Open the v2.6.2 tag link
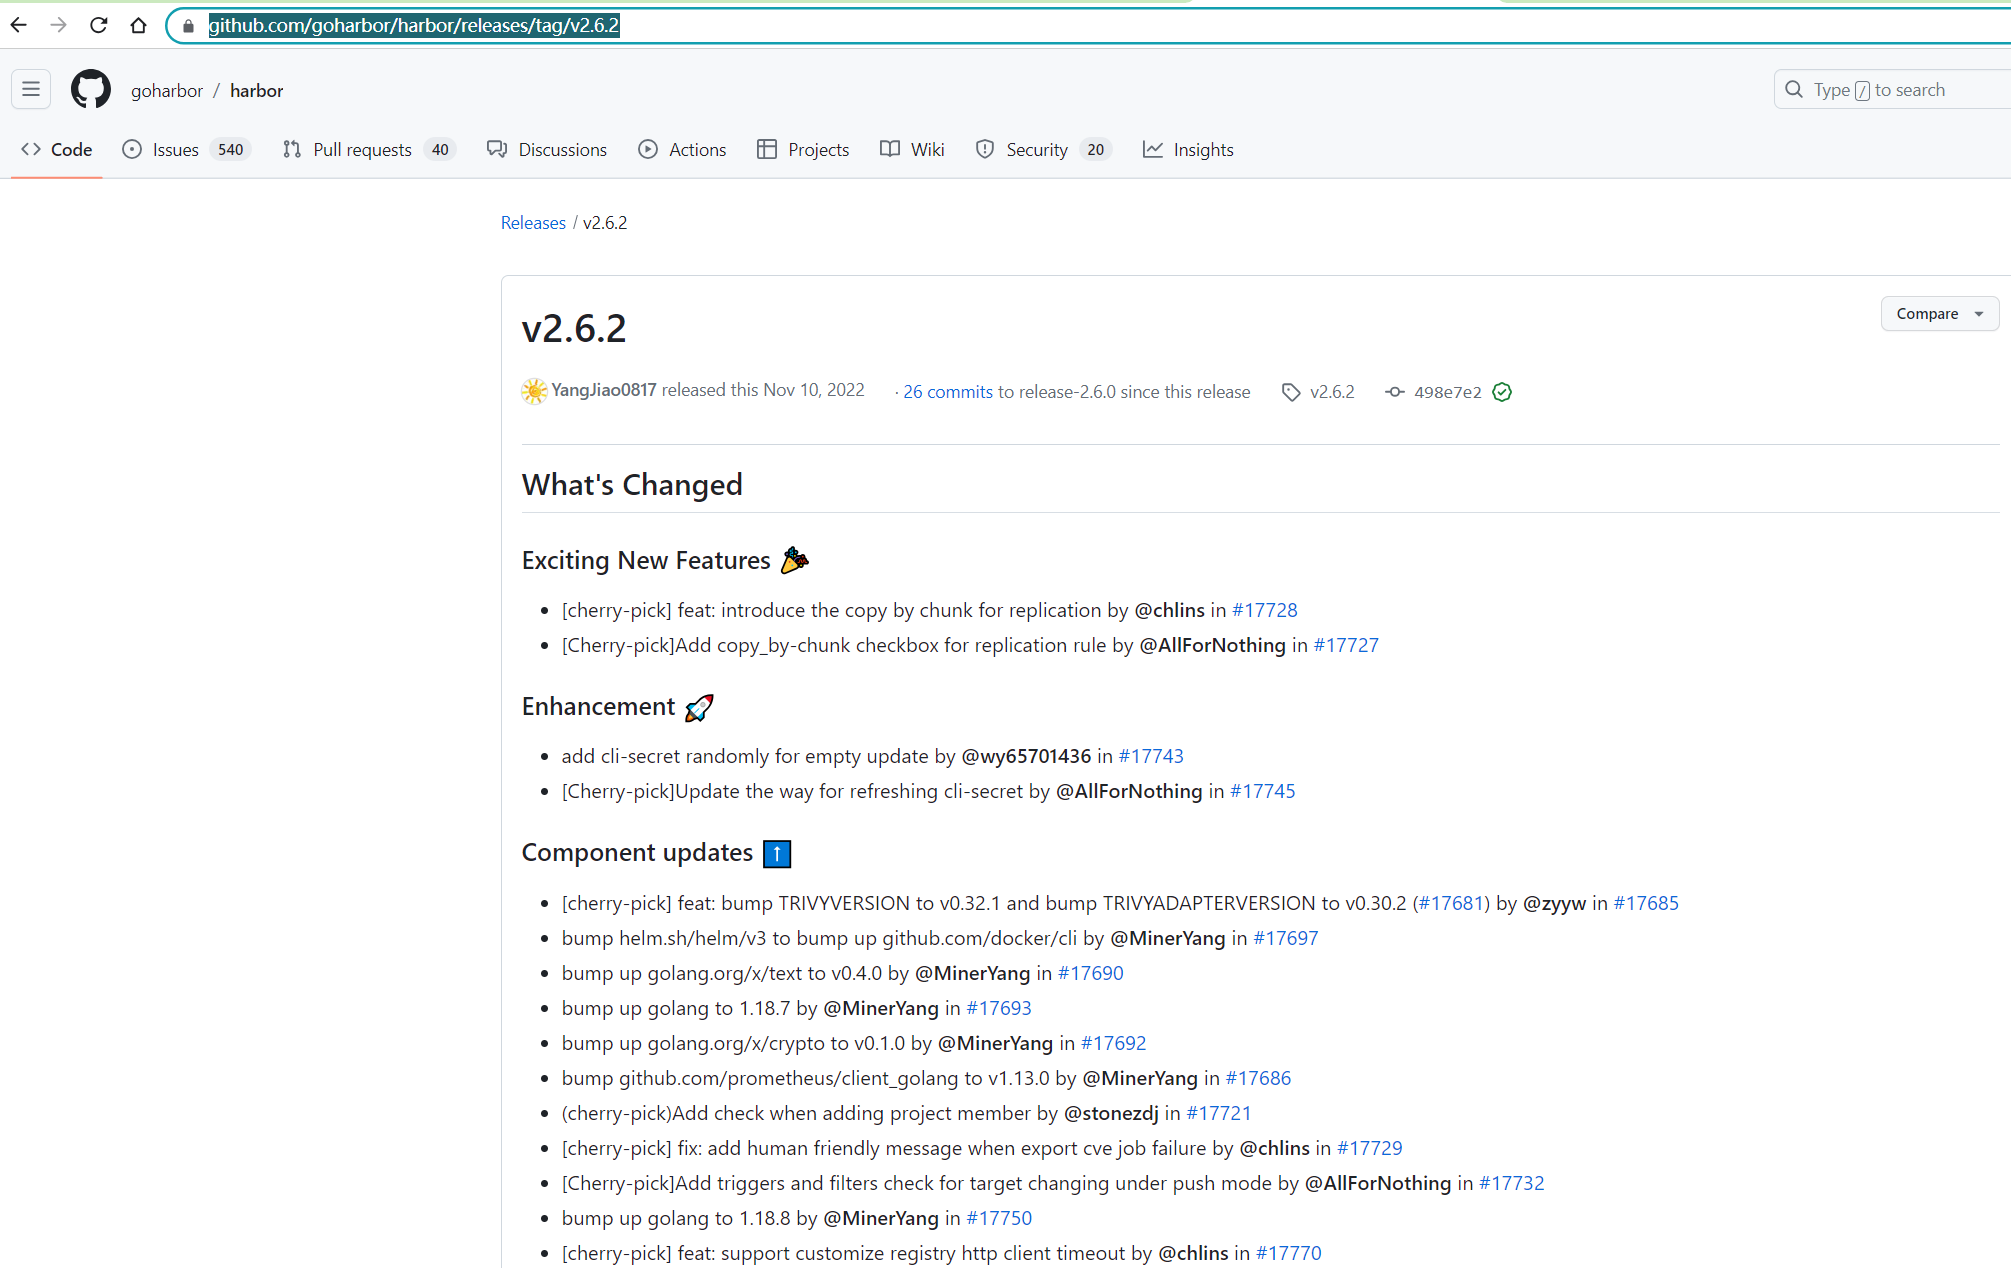 [x=1332, y=392]
